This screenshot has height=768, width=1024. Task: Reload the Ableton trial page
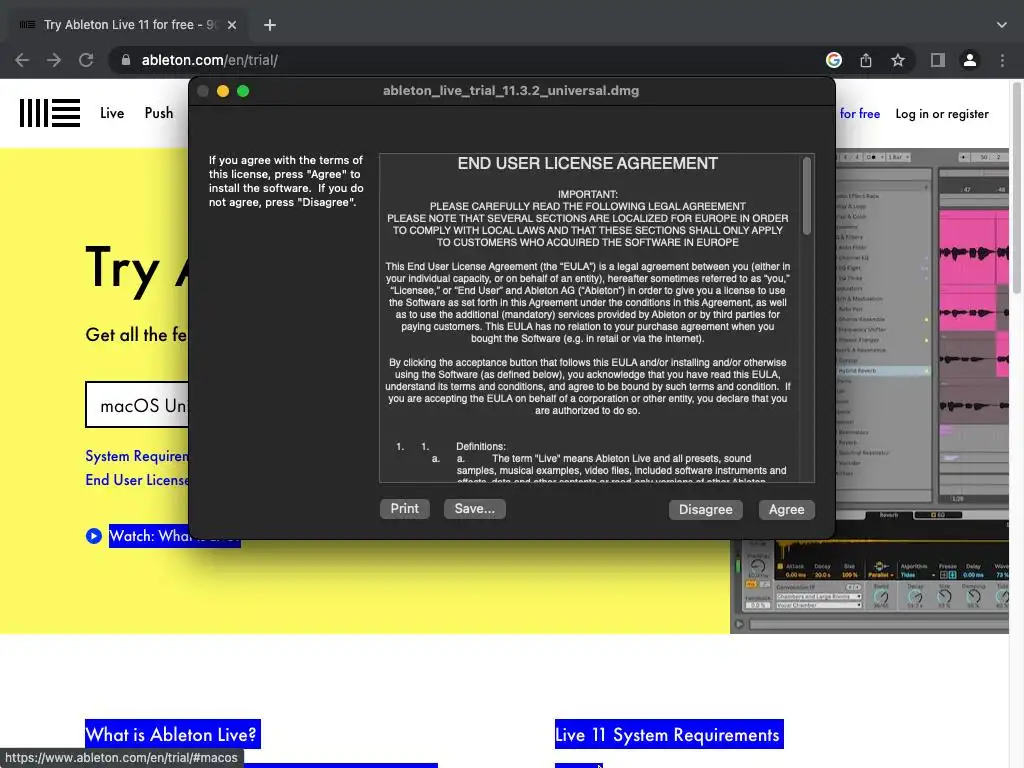point(86,60)
